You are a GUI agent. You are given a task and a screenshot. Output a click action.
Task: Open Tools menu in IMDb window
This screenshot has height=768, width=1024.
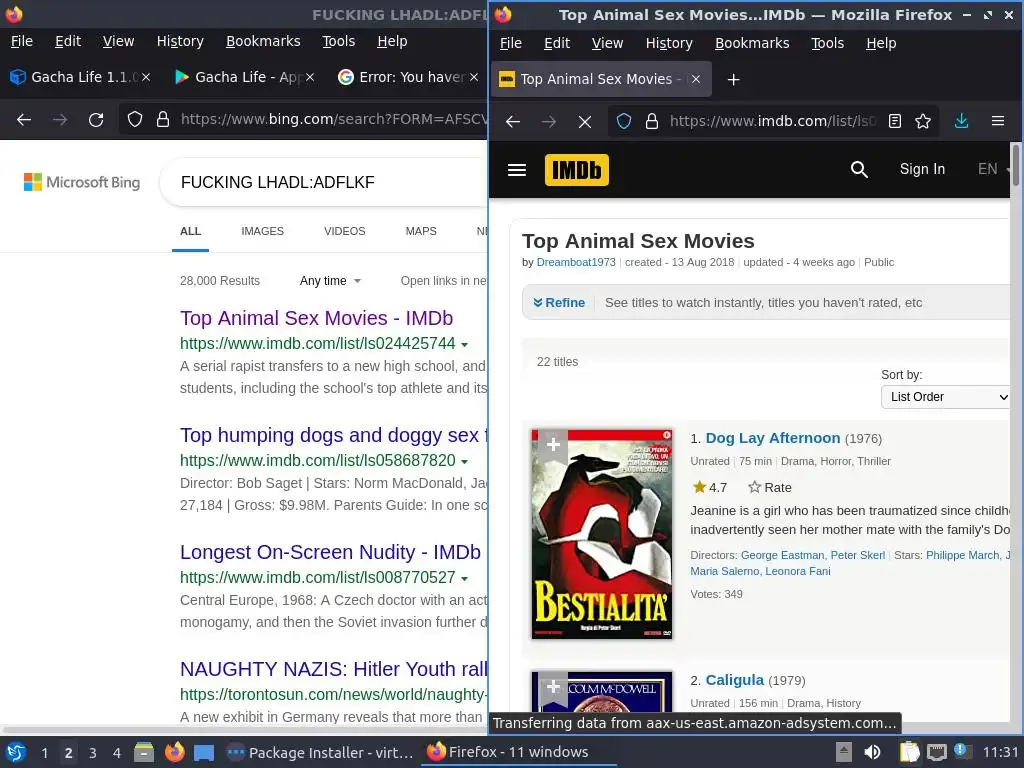click(827, 43)
